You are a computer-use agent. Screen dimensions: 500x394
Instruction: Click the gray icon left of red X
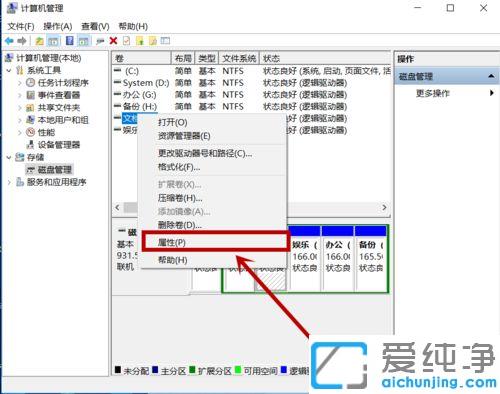tap(100, 41)
